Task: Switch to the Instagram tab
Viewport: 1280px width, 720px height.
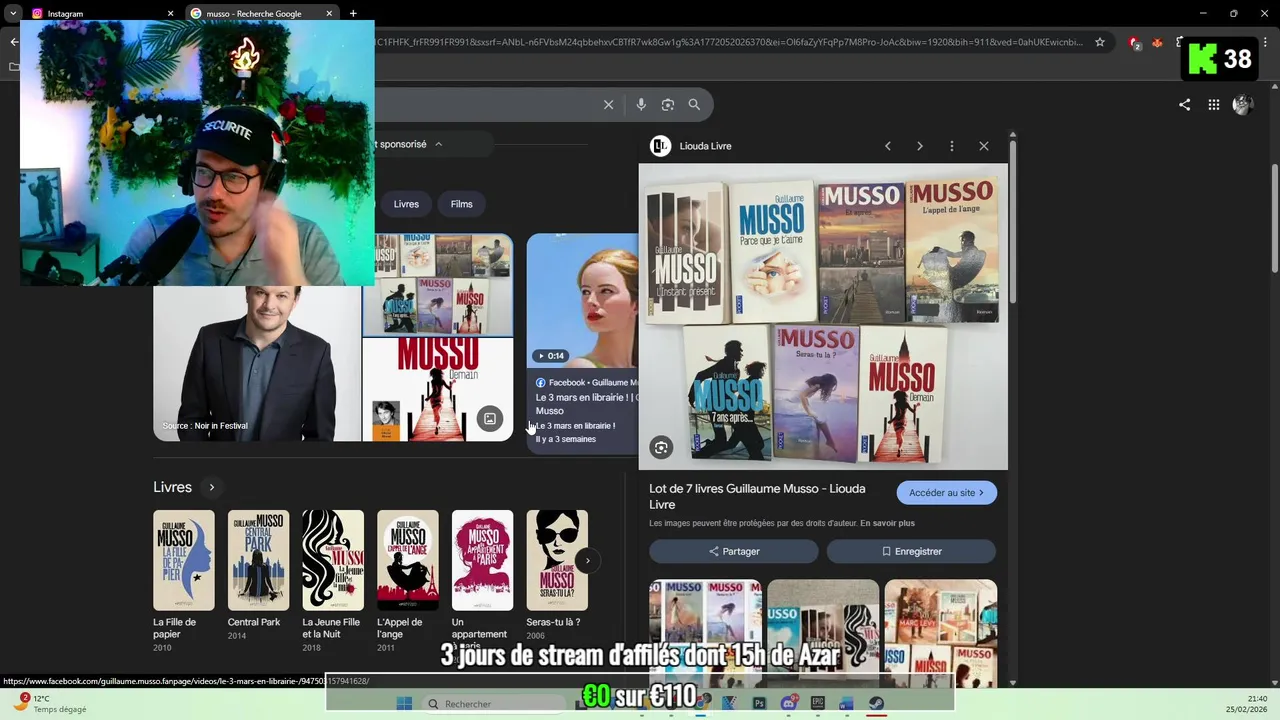Action: tap(100, 14)
